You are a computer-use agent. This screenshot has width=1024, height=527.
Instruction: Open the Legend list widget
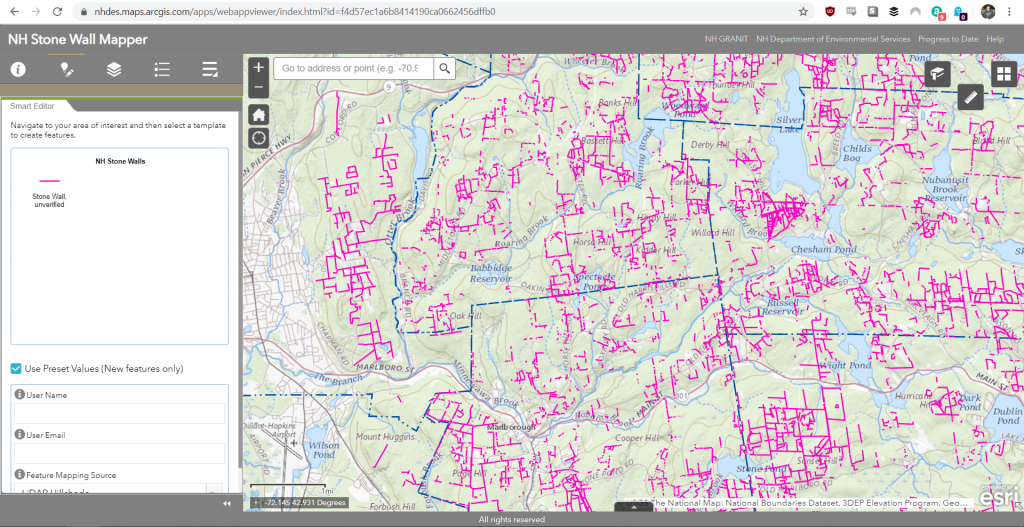coord(162,69)
